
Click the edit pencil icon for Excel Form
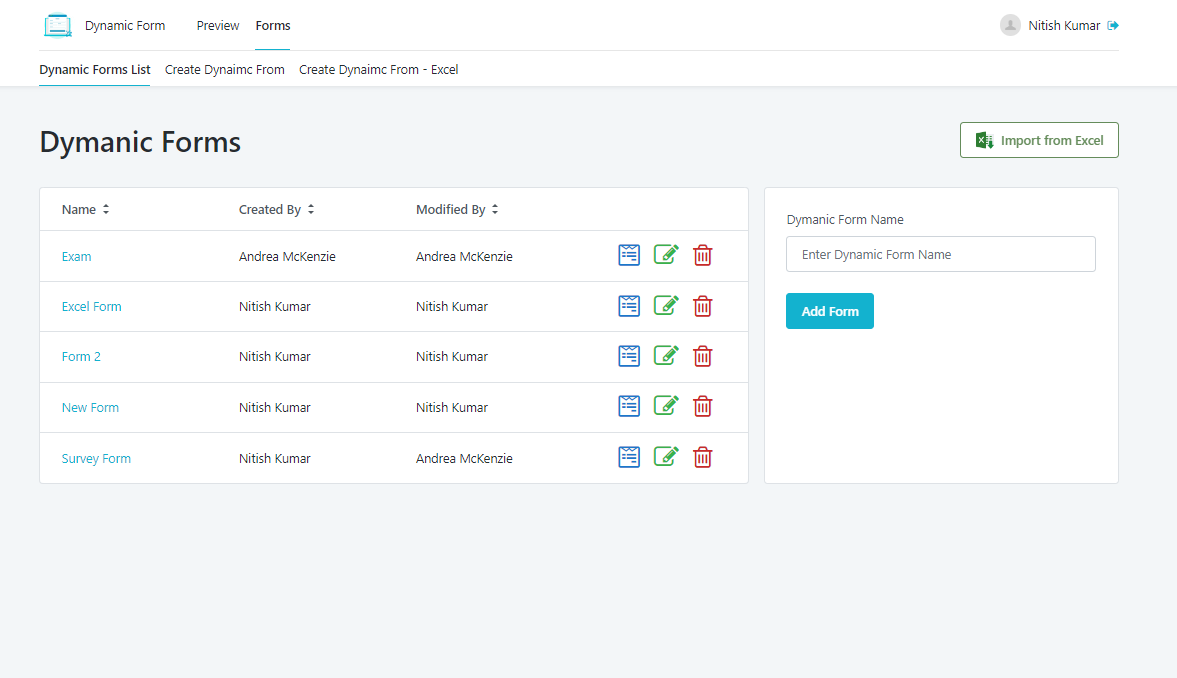[666, 305]
